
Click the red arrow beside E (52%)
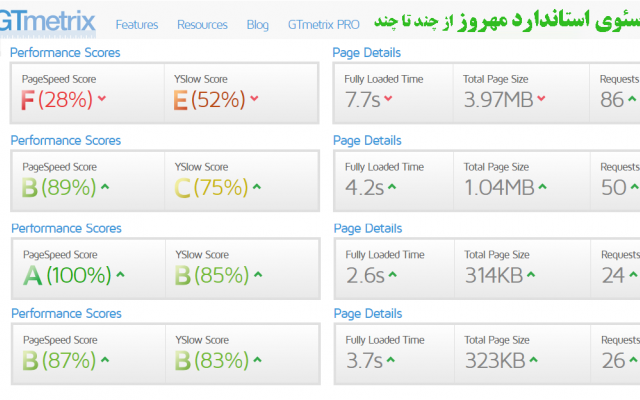[x=254, y=98]
